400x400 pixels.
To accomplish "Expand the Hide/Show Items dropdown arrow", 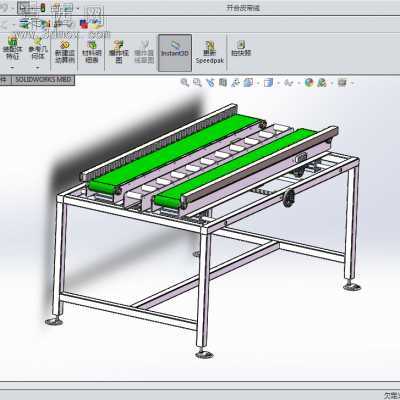I will (x=298, y=83).
